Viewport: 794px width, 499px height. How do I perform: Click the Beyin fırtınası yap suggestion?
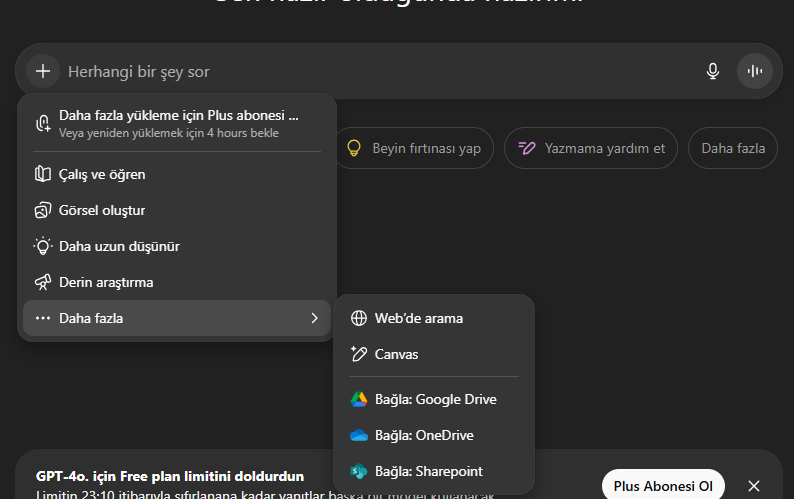(414, 148)
